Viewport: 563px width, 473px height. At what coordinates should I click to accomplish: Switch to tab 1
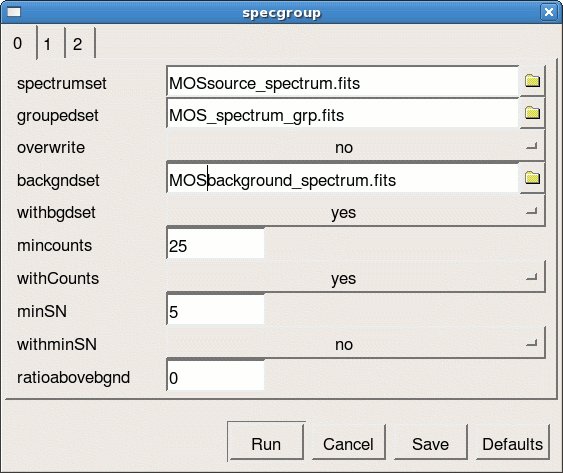51,44
